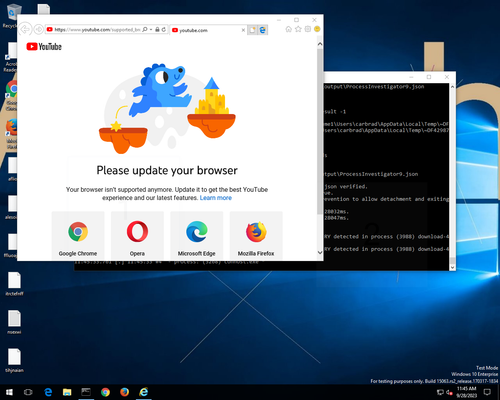Go back with the browser Back arrow
Screen dimensions: 500x400
[x=25, y=30]
